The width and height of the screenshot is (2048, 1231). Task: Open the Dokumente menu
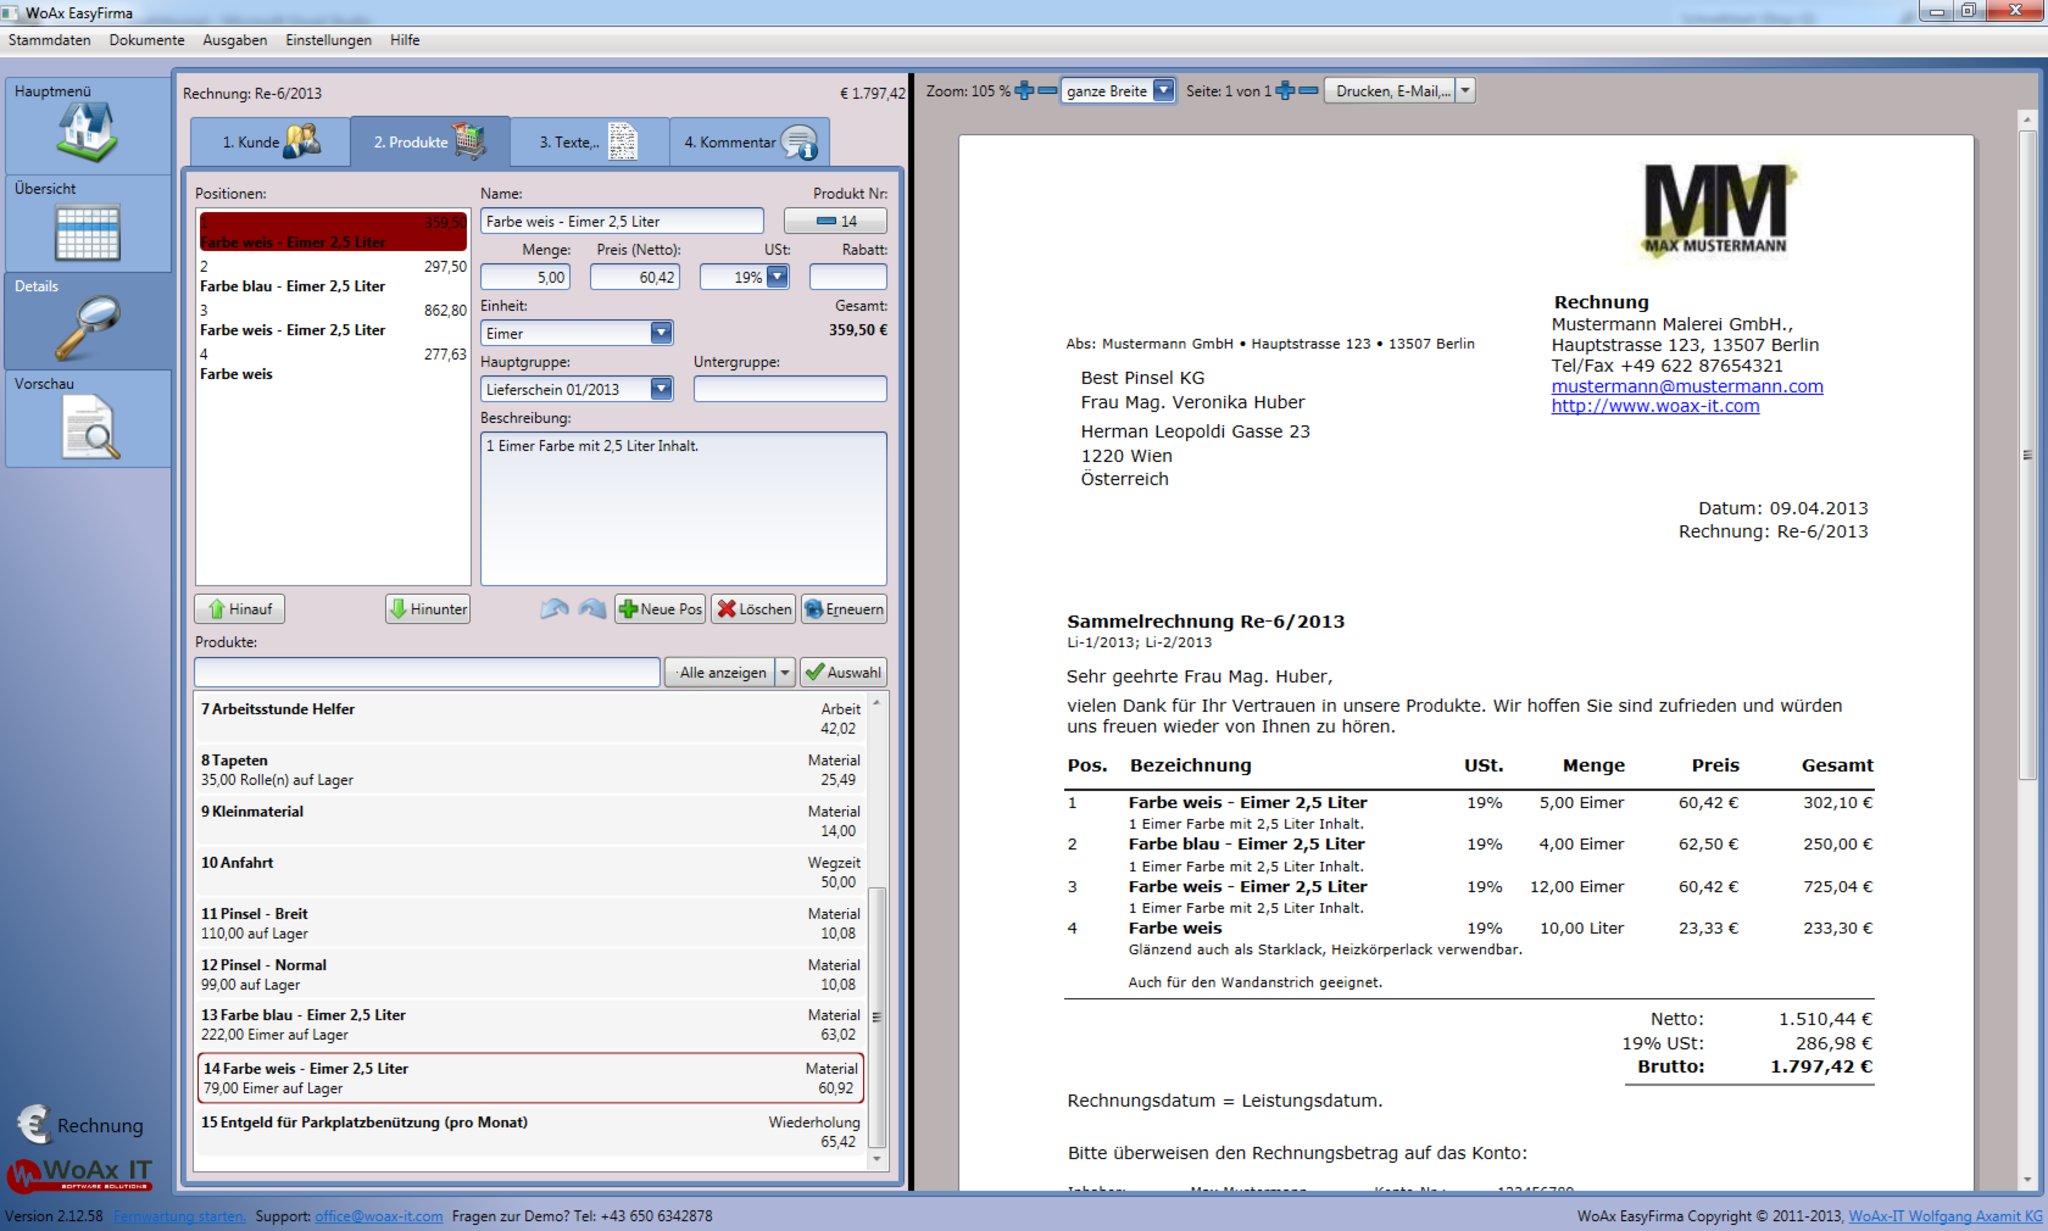click(x=147, y=40)
